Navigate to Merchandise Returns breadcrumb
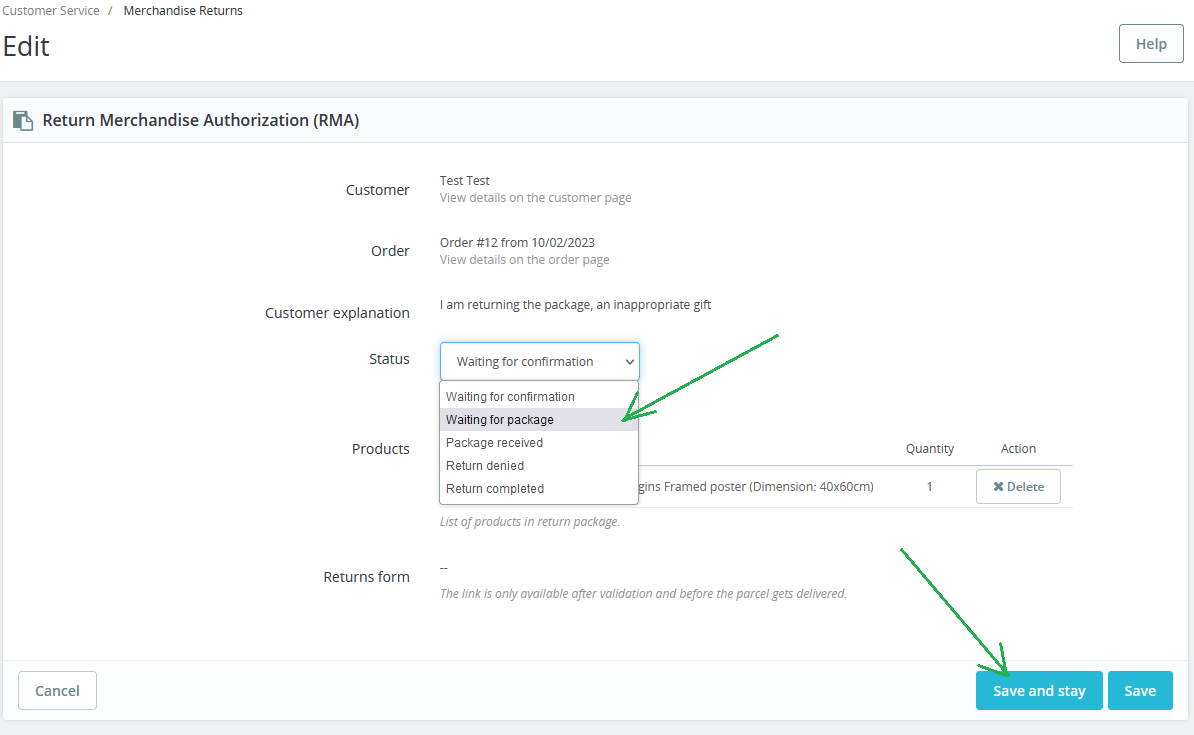The image size is (1194, 735). (x=183, y=11)
